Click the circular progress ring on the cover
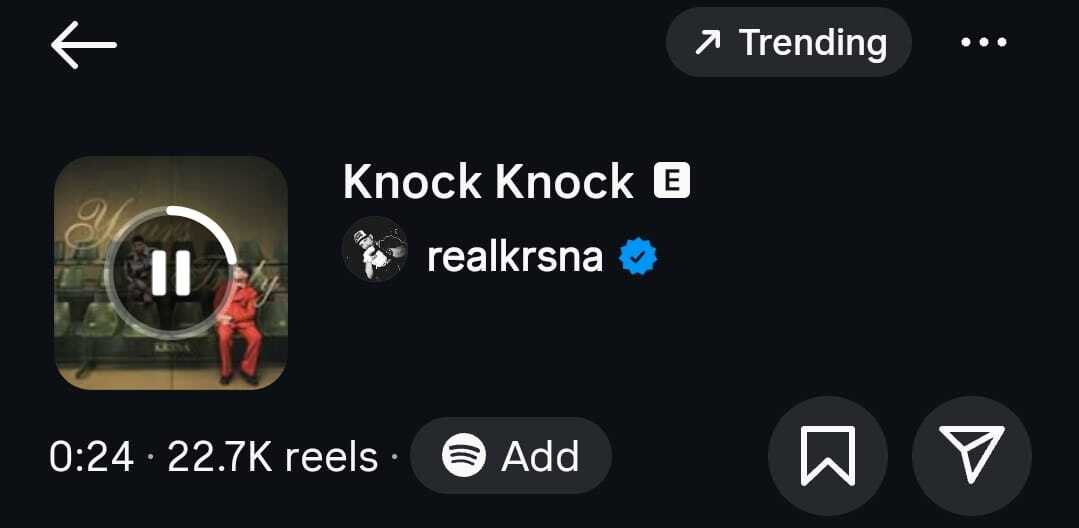This screenshot has width=1079, height=528. pyautogui.click(x=171, y=273)
